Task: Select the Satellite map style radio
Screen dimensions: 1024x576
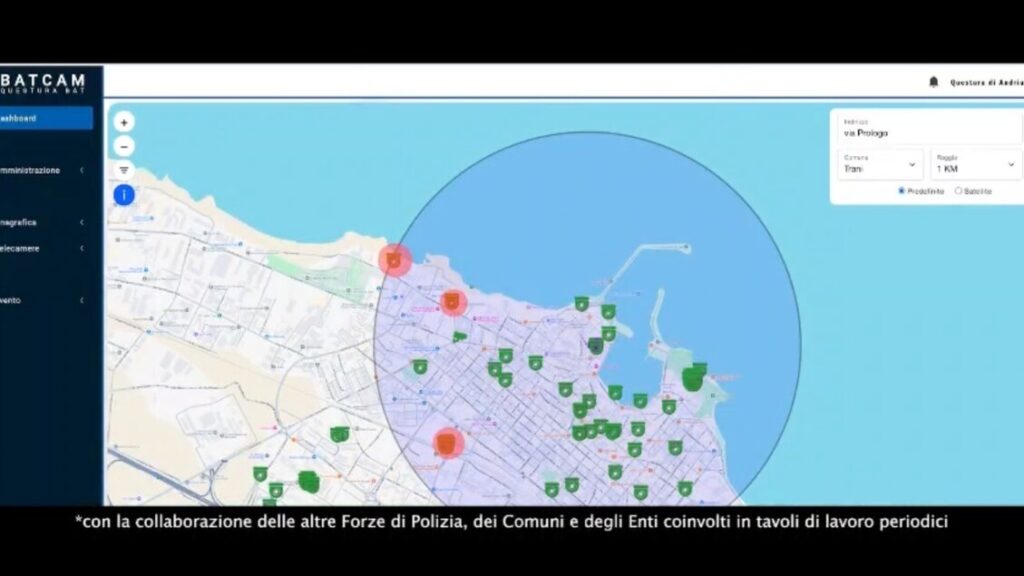Action: (959, 191)
